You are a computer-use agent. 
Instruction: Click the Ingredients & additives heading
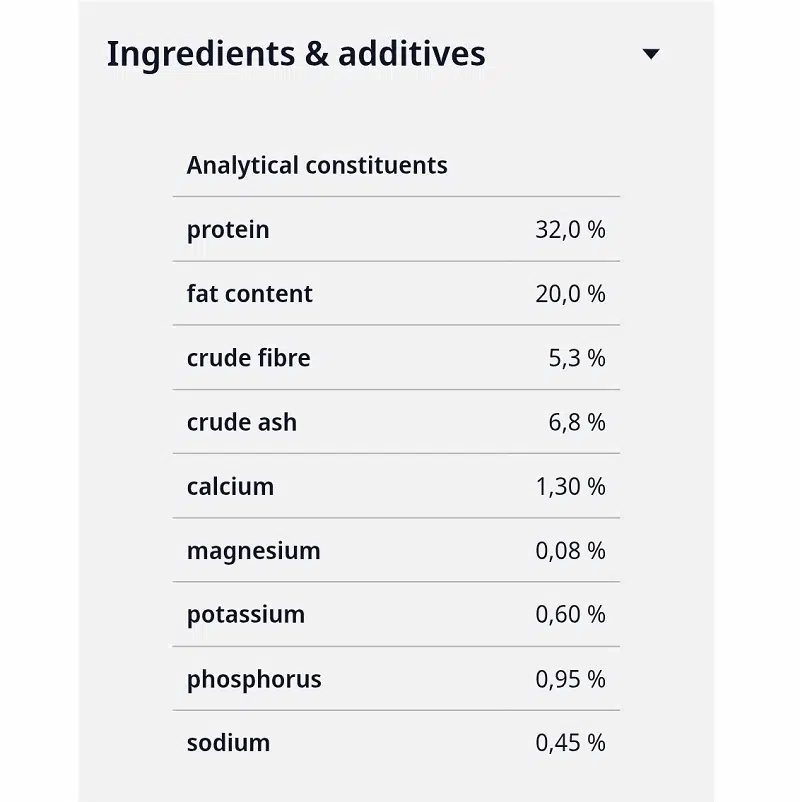pos(296,54)
